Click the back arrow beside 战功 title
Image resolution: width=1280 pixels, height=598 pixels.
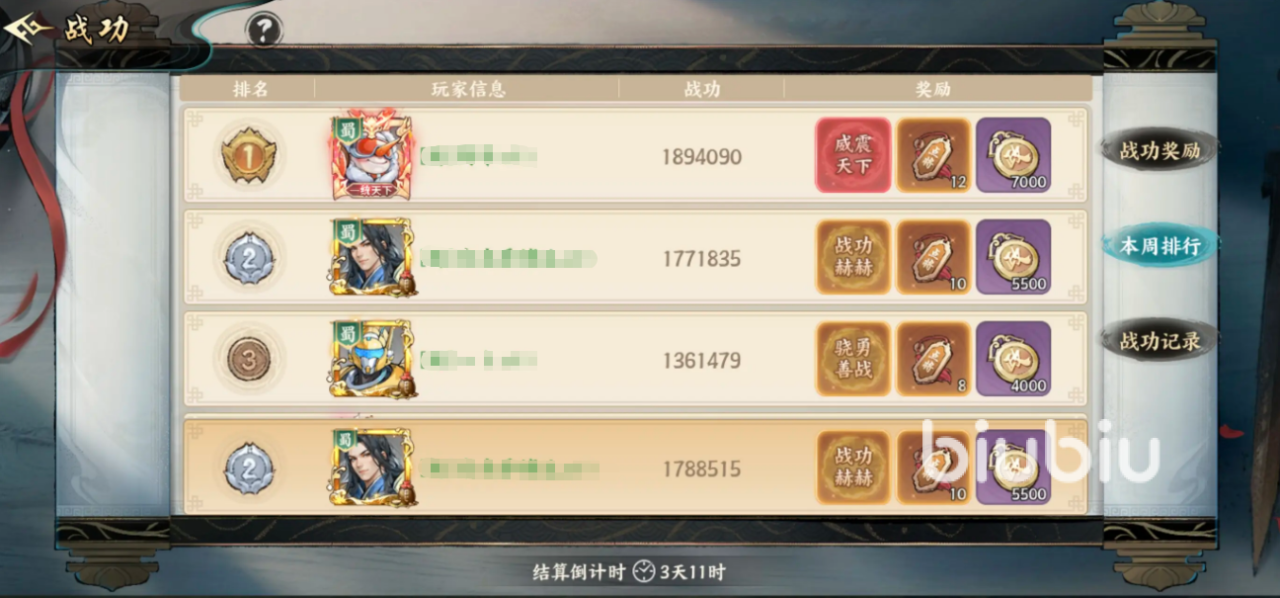click(x=28, y=29)
